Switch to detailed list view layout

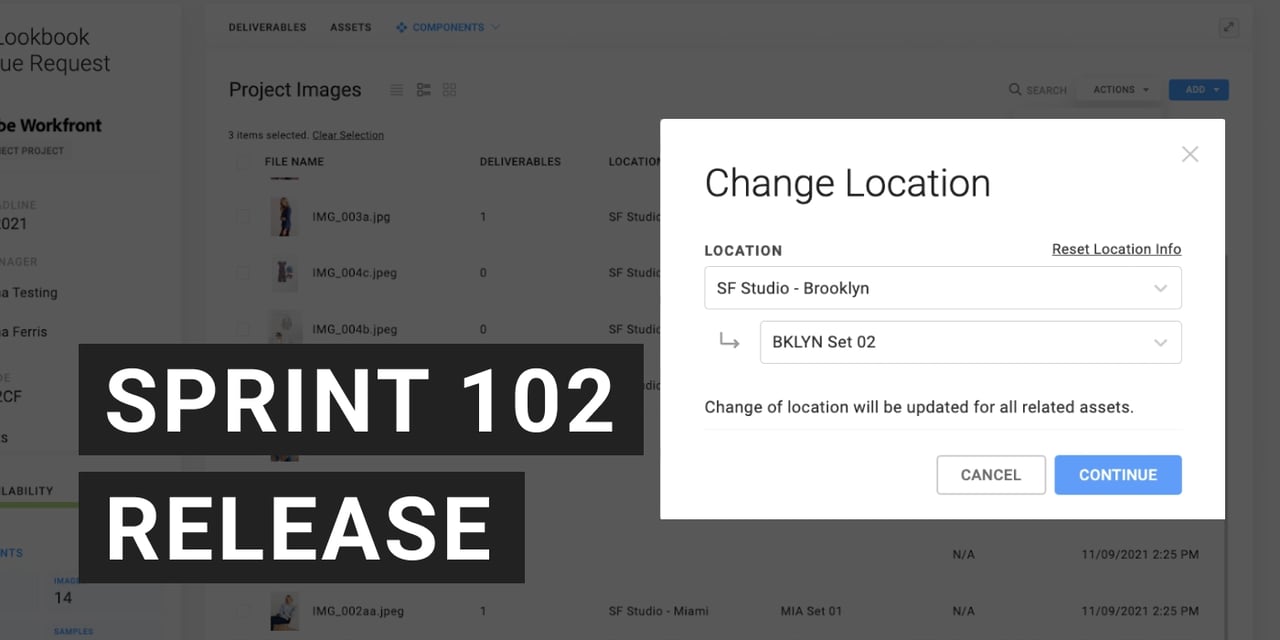pyautogui.click(x=424, y=90)
